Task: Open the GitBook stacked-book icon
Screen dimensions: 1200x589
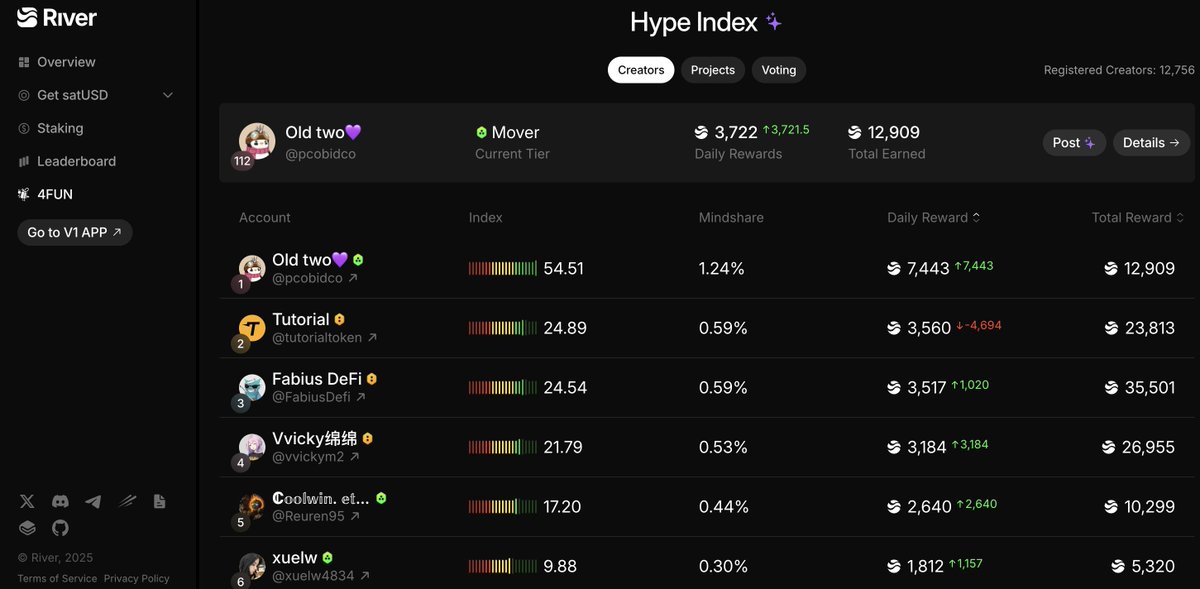Action: pyautogui.click(x=27, y=527)
